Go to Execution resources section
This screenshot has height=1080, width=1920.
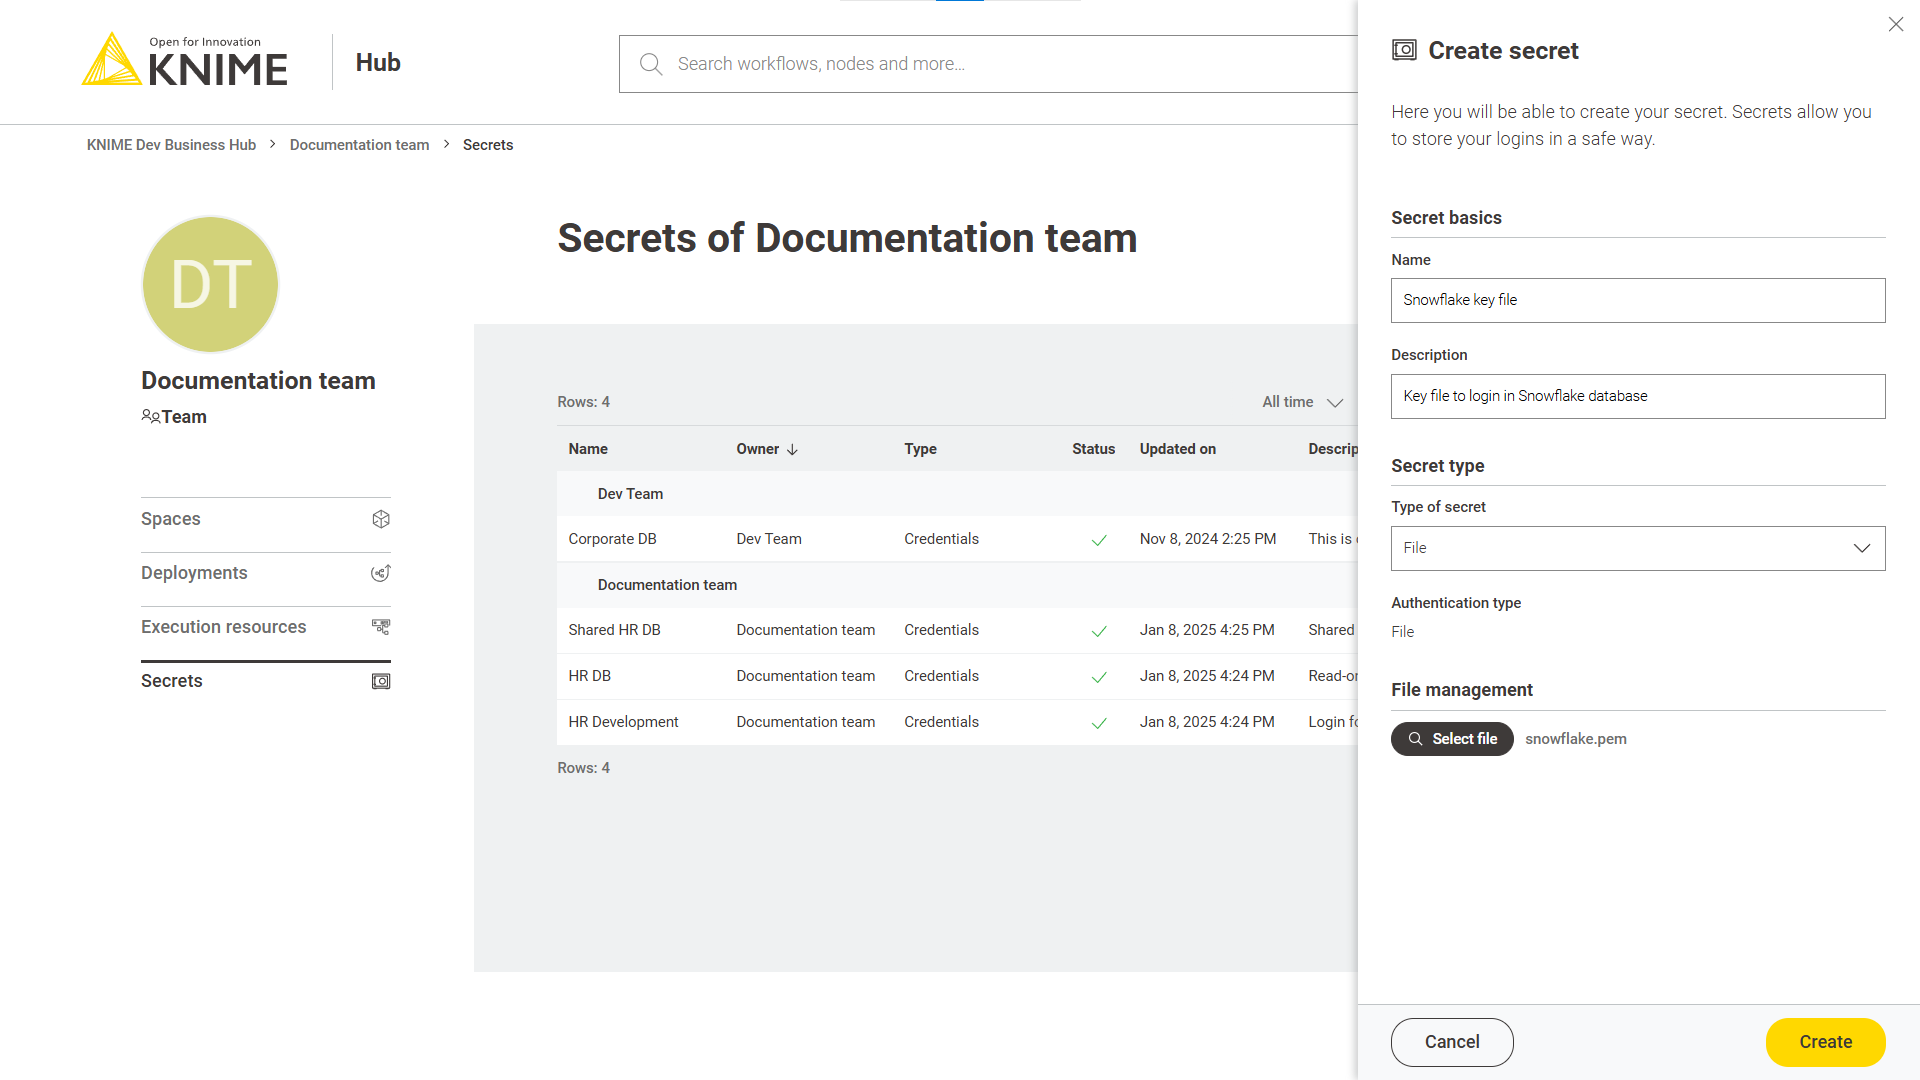pos(224,627)
